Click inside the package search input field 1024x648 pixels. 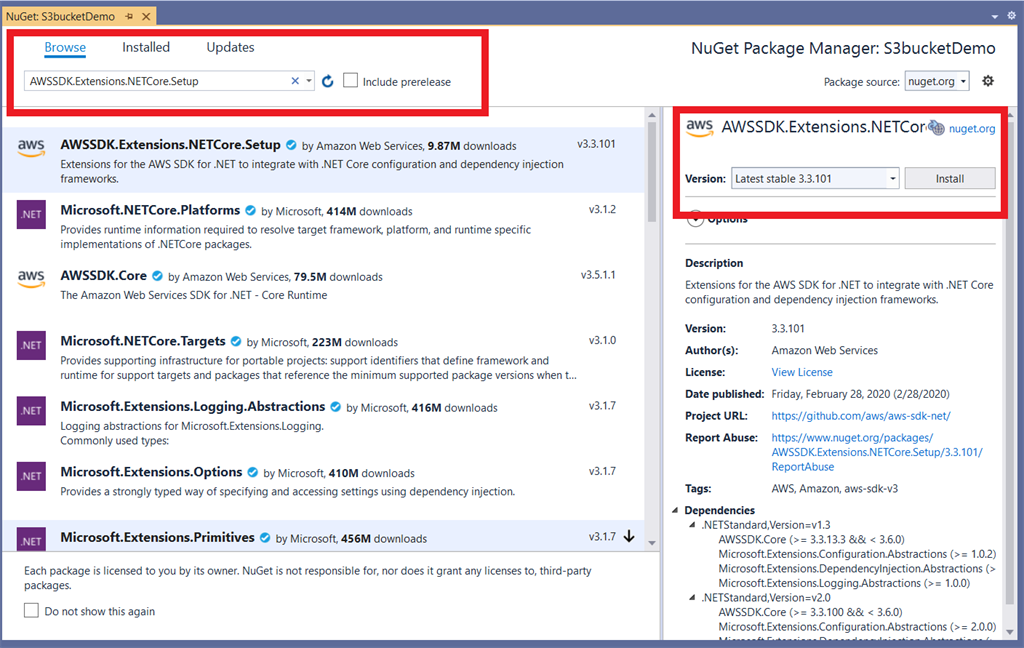[160, 81]
